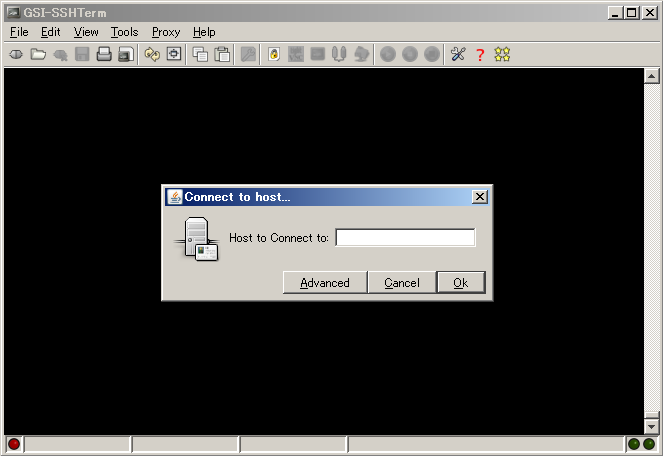Confirm the connection with Ok button
The width and height of the screenshot is (663, 456).
(460, 283)
